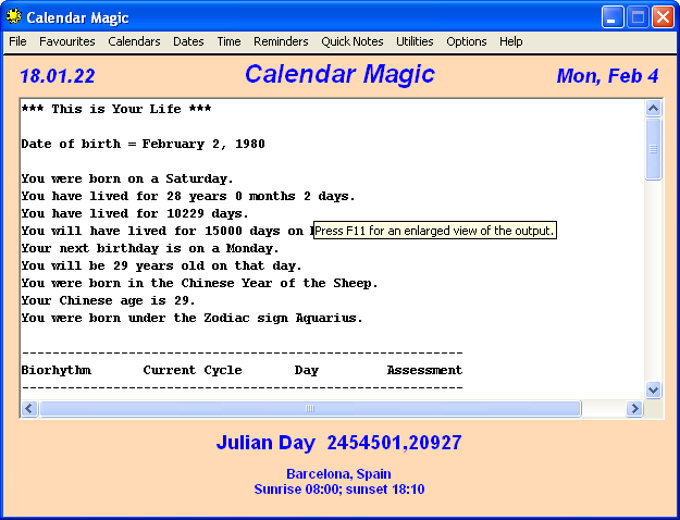Open the Time menu
Viewport: 680px width, 520px height.
(229, 42)
